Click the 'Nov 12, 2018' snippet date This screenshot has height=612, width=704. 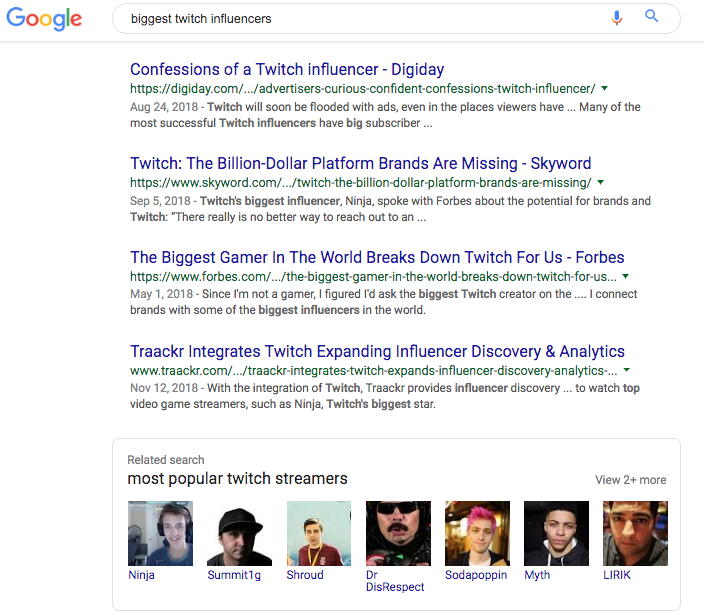click(x=164, y=388)
